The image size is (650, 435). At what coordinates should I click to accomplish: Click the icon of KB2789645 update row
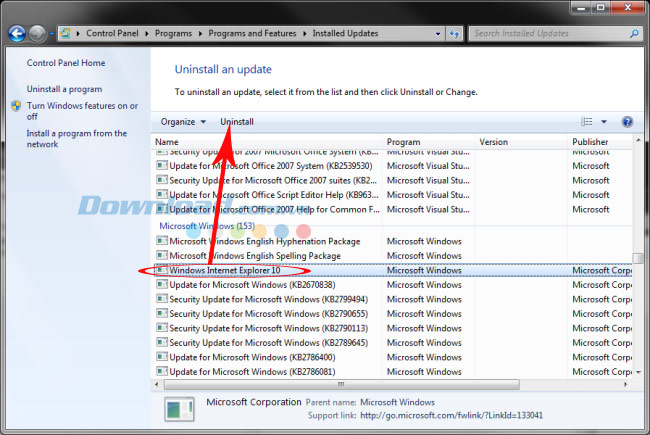tap(162, 343)
